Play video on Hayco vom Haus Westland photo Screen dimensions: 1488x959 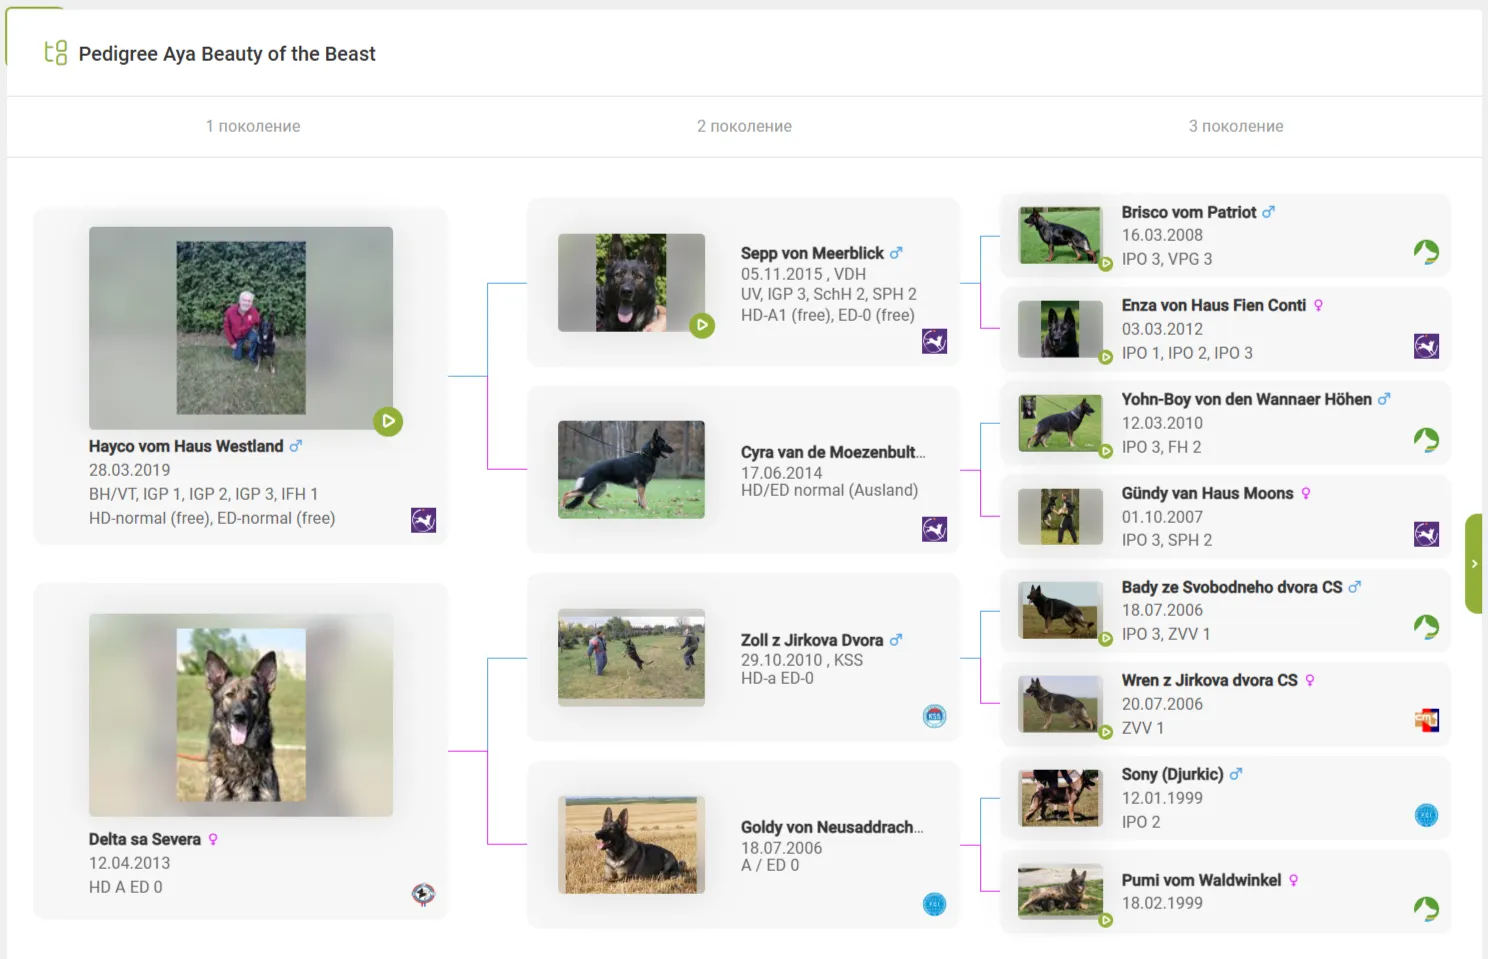tap(388, 422)
